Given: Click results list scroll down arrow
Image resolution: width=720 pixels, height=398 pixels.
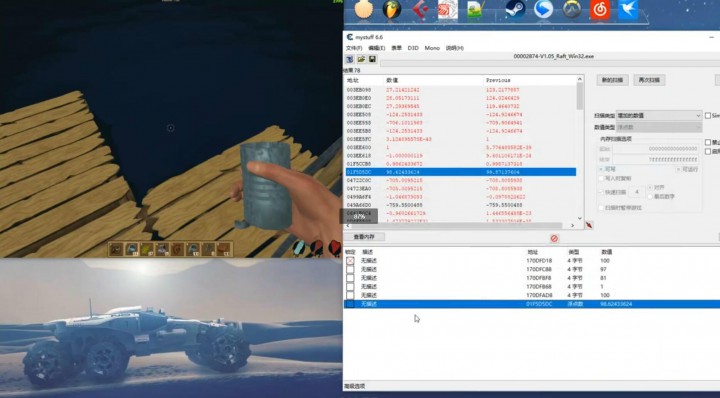Looking at the screenshot, I should 579,219.
